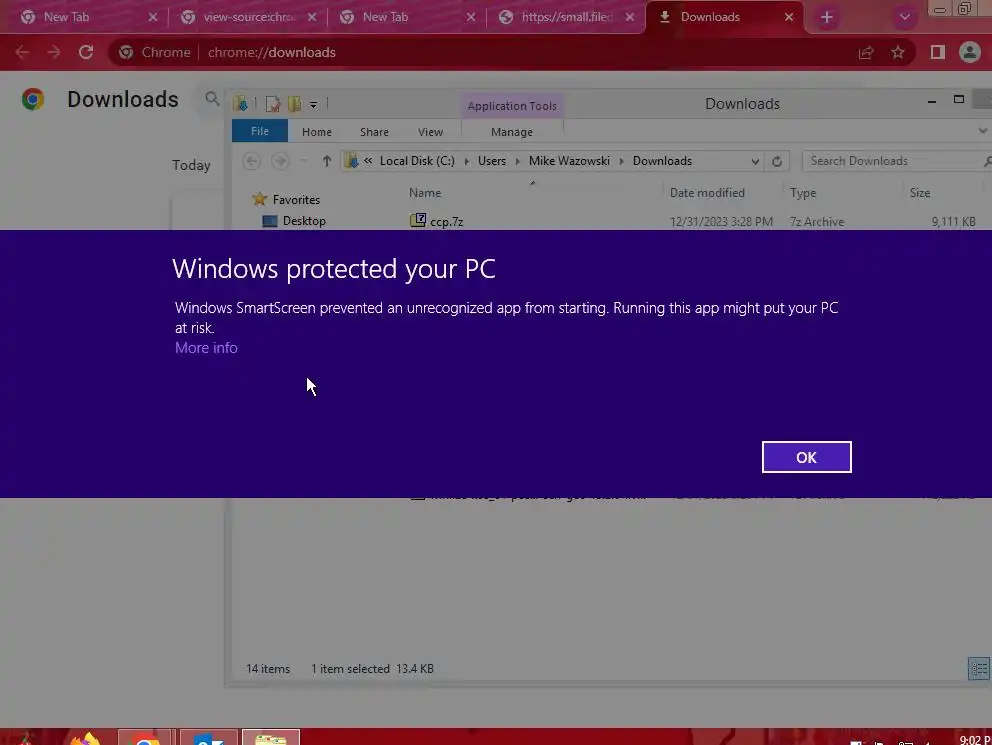Screen dimensions: 992x745
Task: Go up one folder level arrow
Action: click(326, 161)
